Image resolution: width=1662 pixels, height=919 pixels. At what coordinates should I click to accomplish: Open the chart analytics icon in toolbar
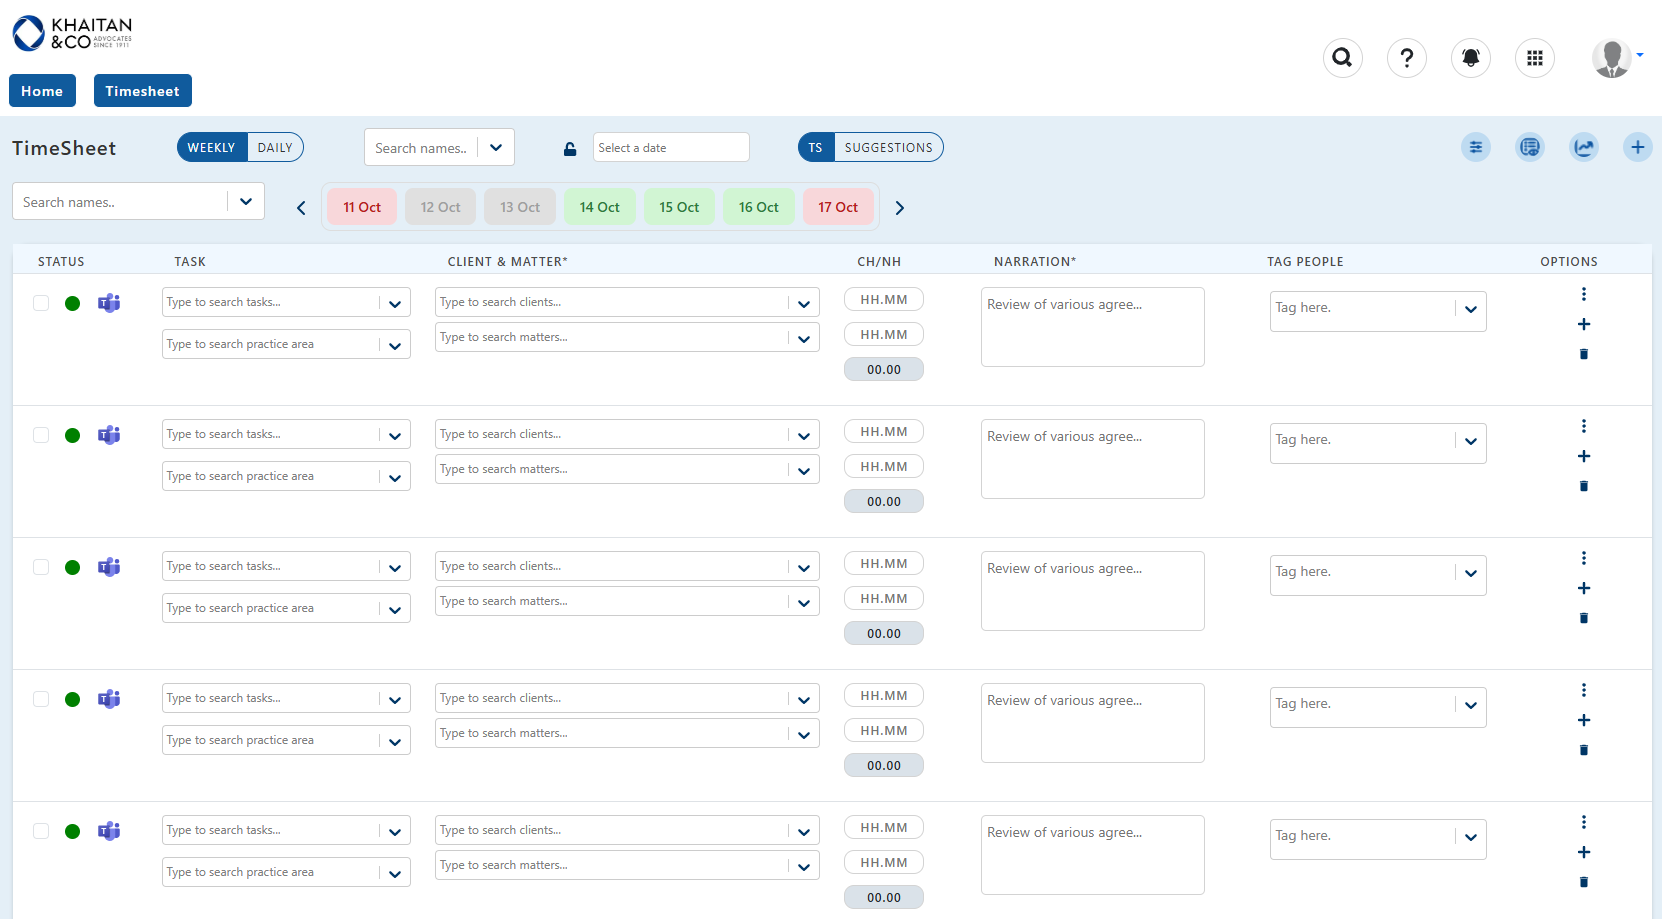click(x=1583, y=148)
